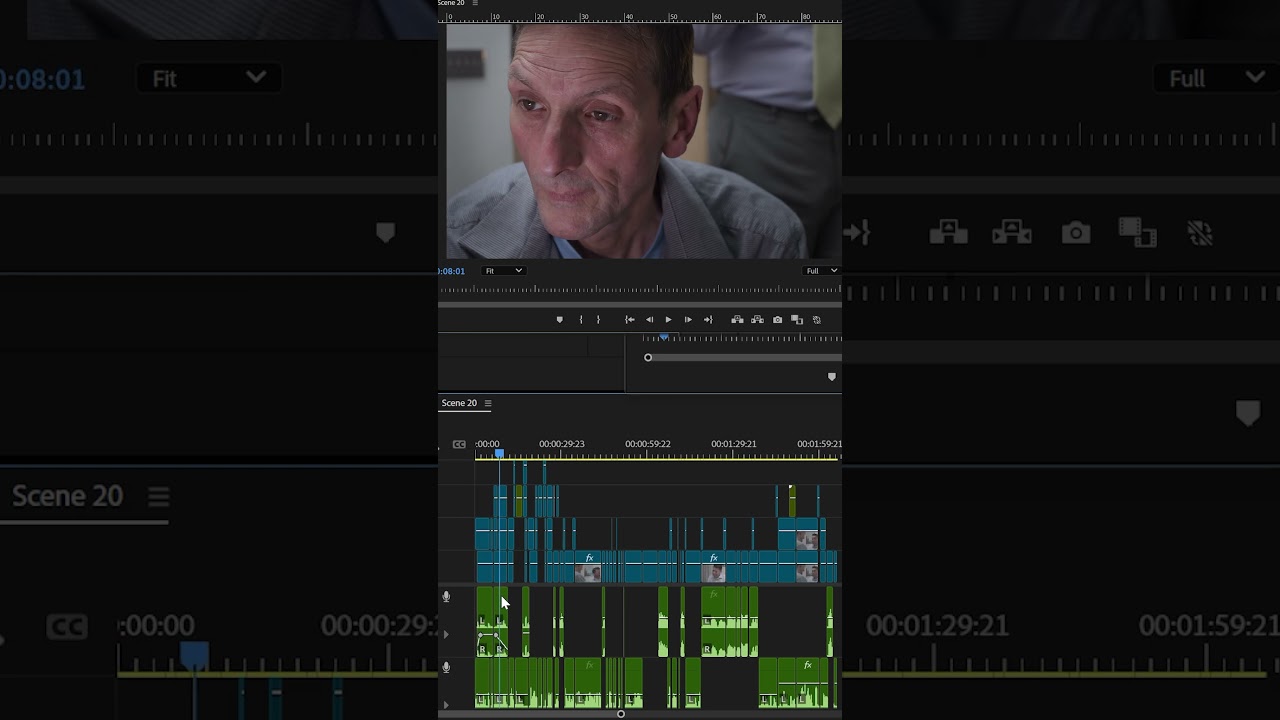
Task: Click the 00:01:29:21 time ruler label
Action: point(734,444)
